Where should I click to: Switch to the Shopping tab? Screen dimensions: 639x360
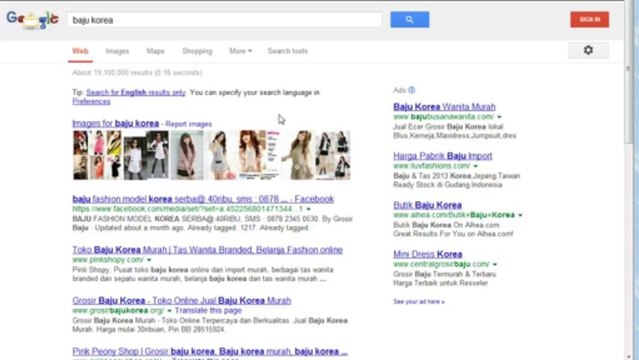click(x=197, y=51)
